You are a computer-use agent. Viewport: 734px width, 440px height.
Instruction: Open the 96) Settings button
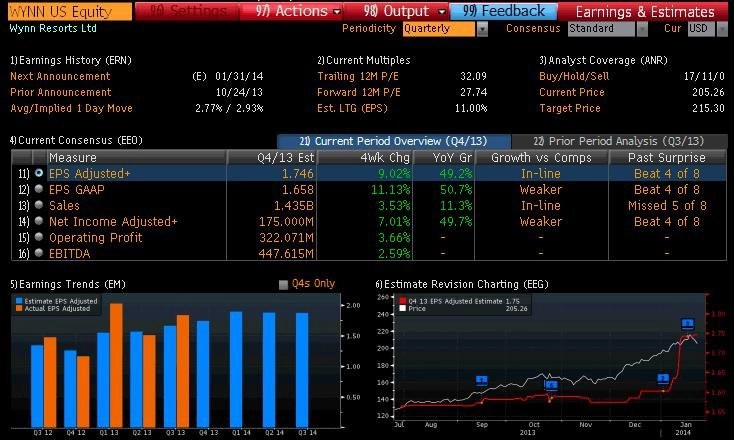point(188,11)
